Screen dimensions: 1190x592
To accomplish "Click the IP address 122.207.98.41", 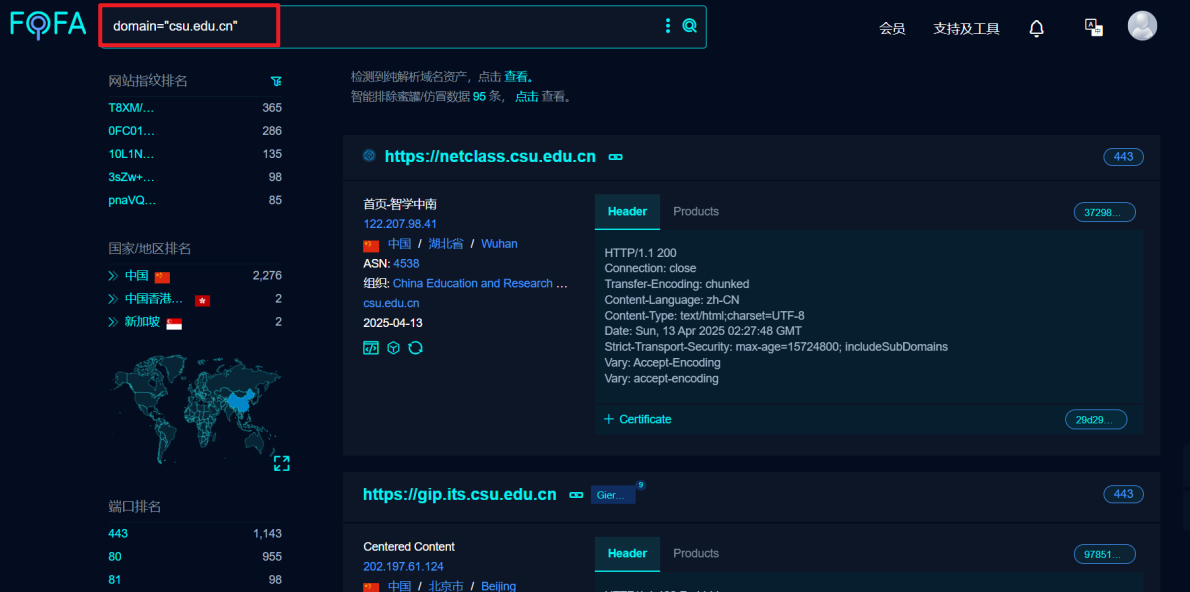I will point(400,224).
